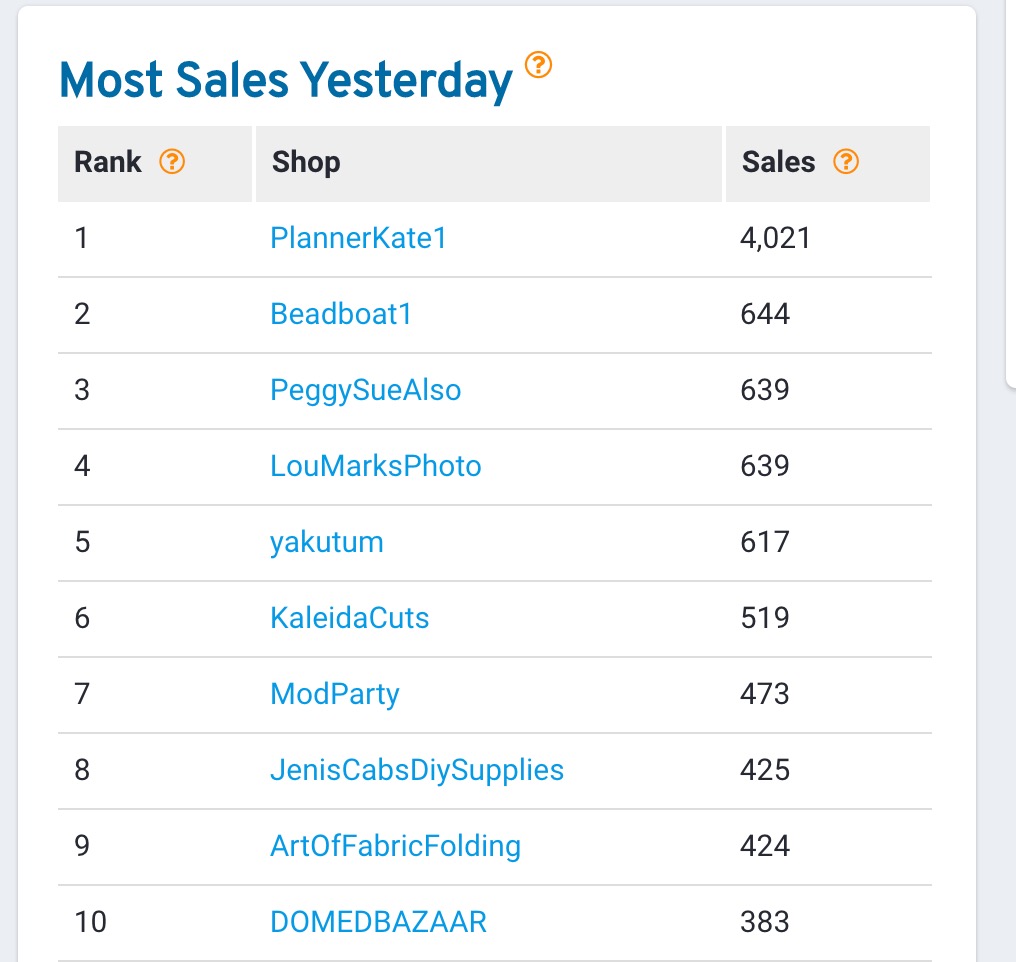The image size is (1016, 962).
Task: Open the DOMEDBAZAAR shop page
Action: tap(379, 922)
